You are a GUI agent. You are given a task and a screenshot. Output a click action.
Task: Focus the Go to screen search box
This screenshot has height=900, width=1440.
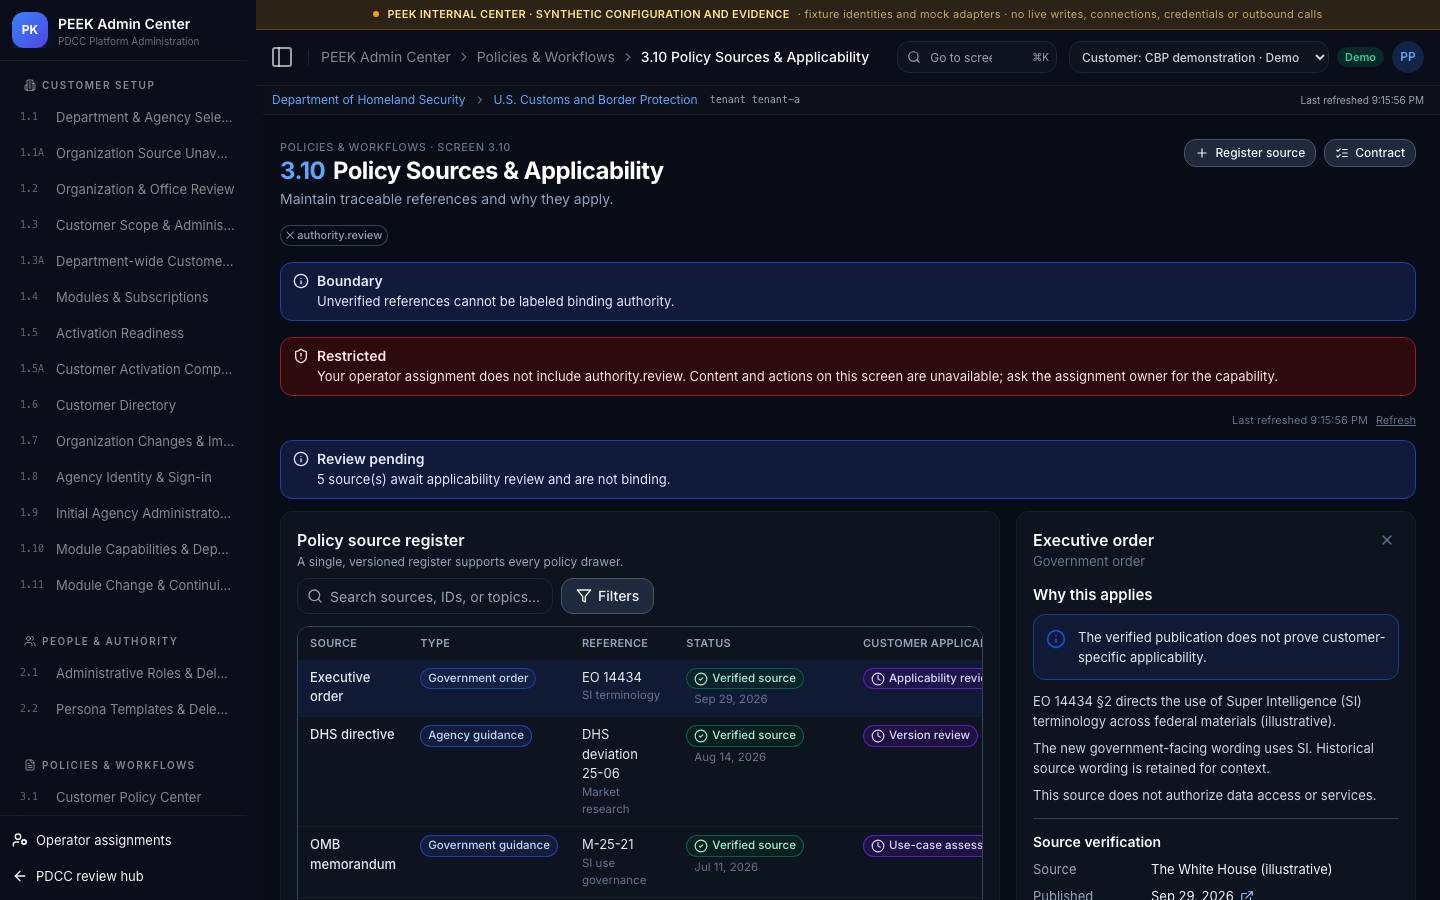point(977,57)
